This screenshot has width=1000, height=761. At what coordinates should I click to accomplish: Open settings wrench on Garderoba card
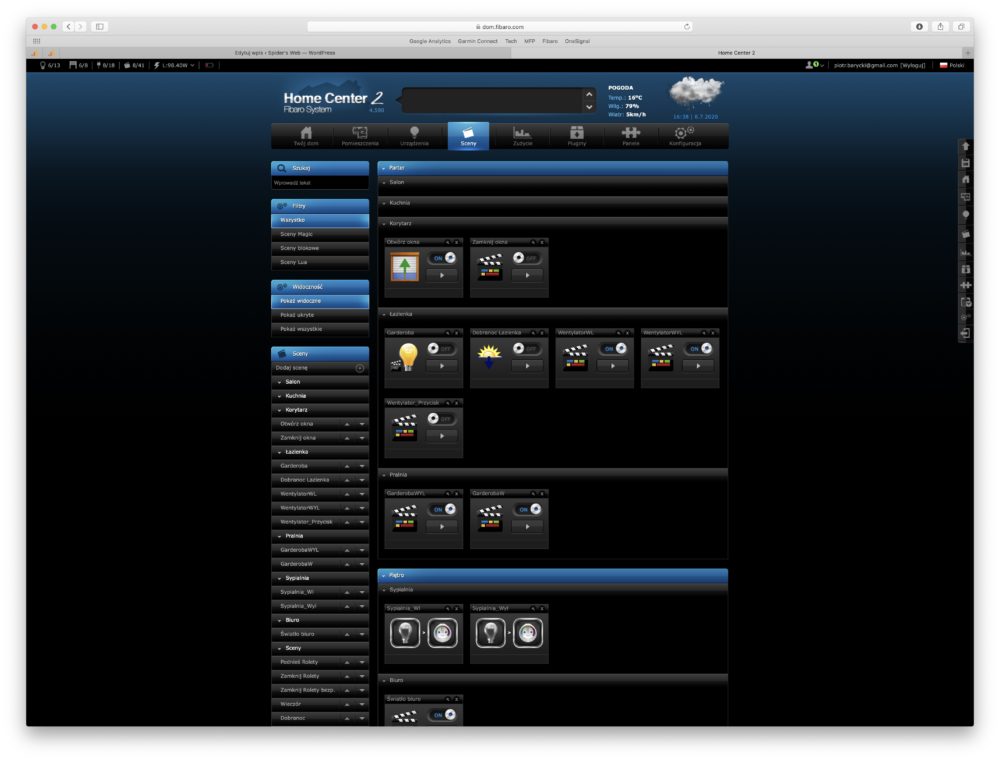coord(448,333)
